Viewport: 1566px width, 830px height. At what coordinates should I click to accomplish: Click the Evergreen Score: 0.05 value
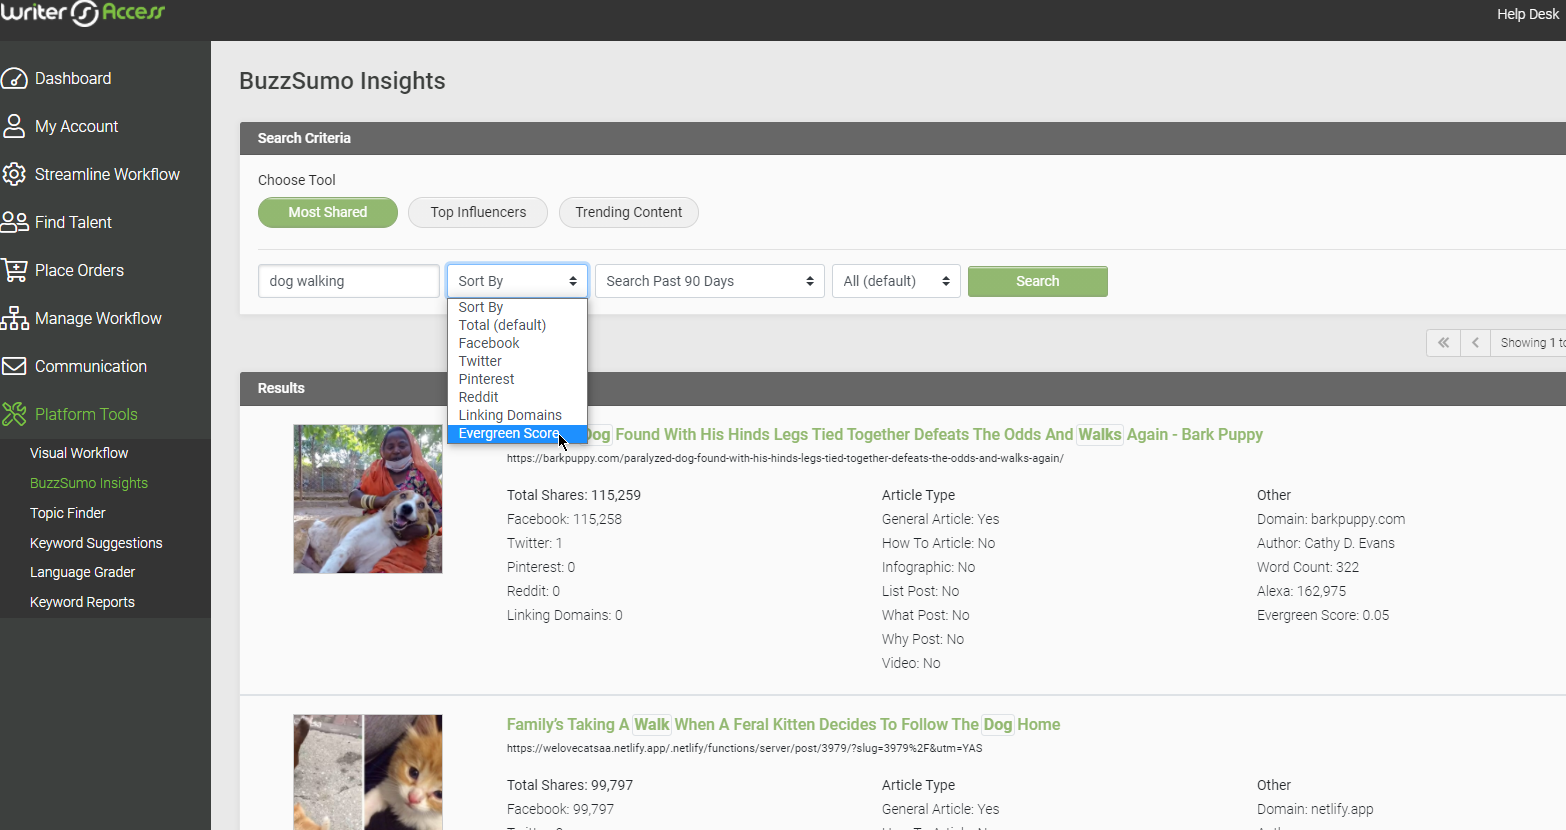coord(1323,615)
